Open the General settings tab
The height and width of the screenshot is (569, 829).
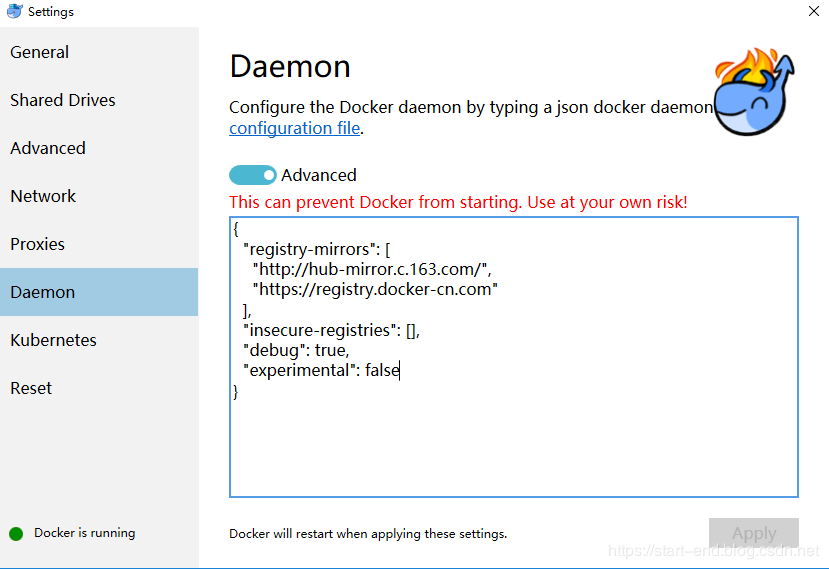[40, 52]
